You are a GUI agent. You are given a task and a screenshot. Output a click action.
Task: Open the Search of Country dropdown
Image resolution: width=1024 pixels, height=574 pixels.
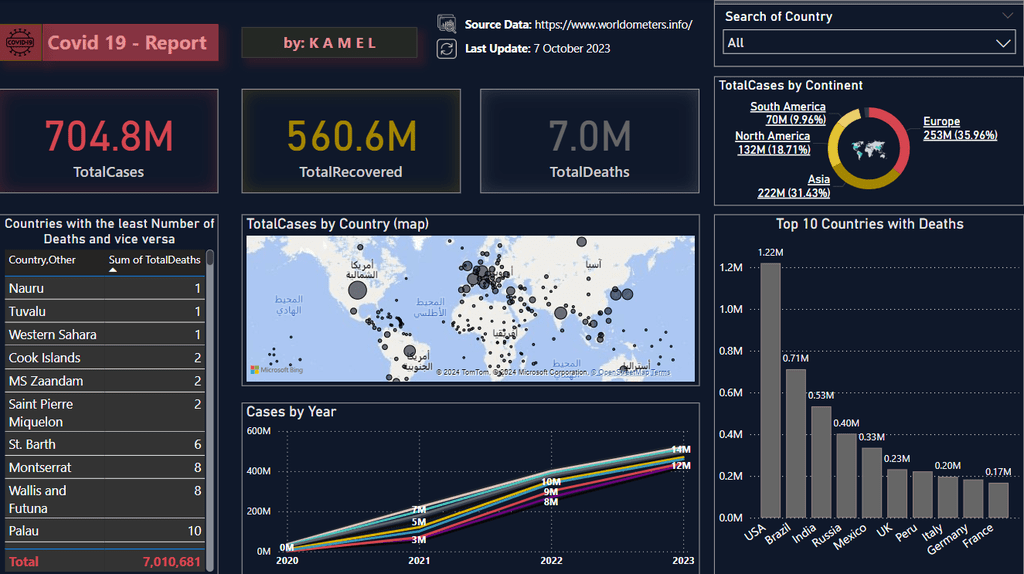point(868,43)
